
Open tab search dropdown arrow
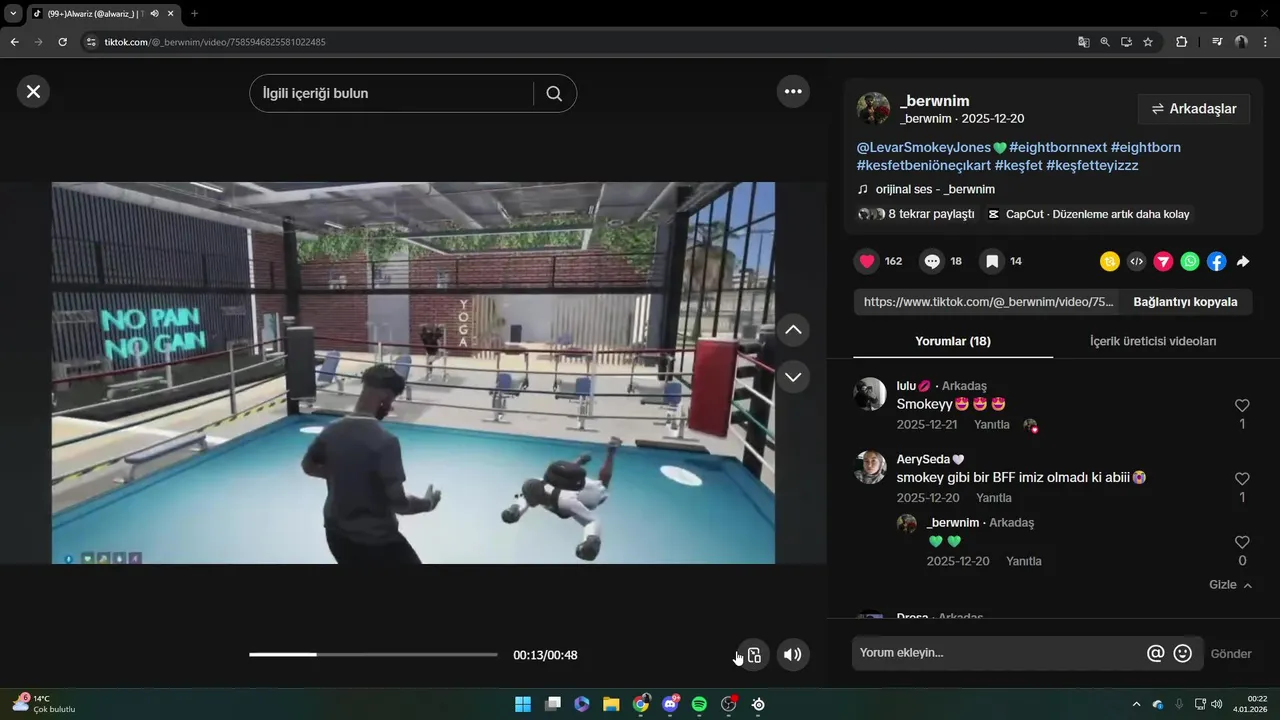13,13
